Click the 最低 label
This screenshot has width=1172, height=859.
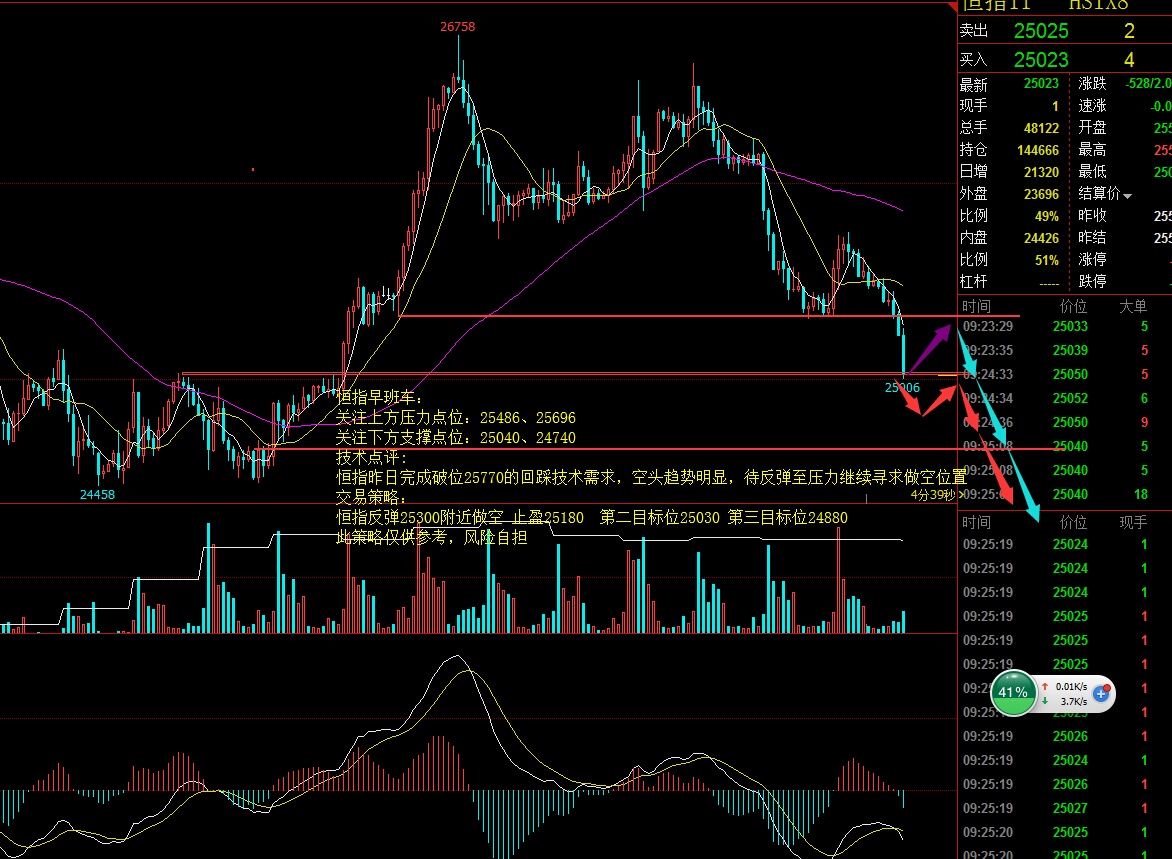pyautogui.click(x=1092, y=172)
